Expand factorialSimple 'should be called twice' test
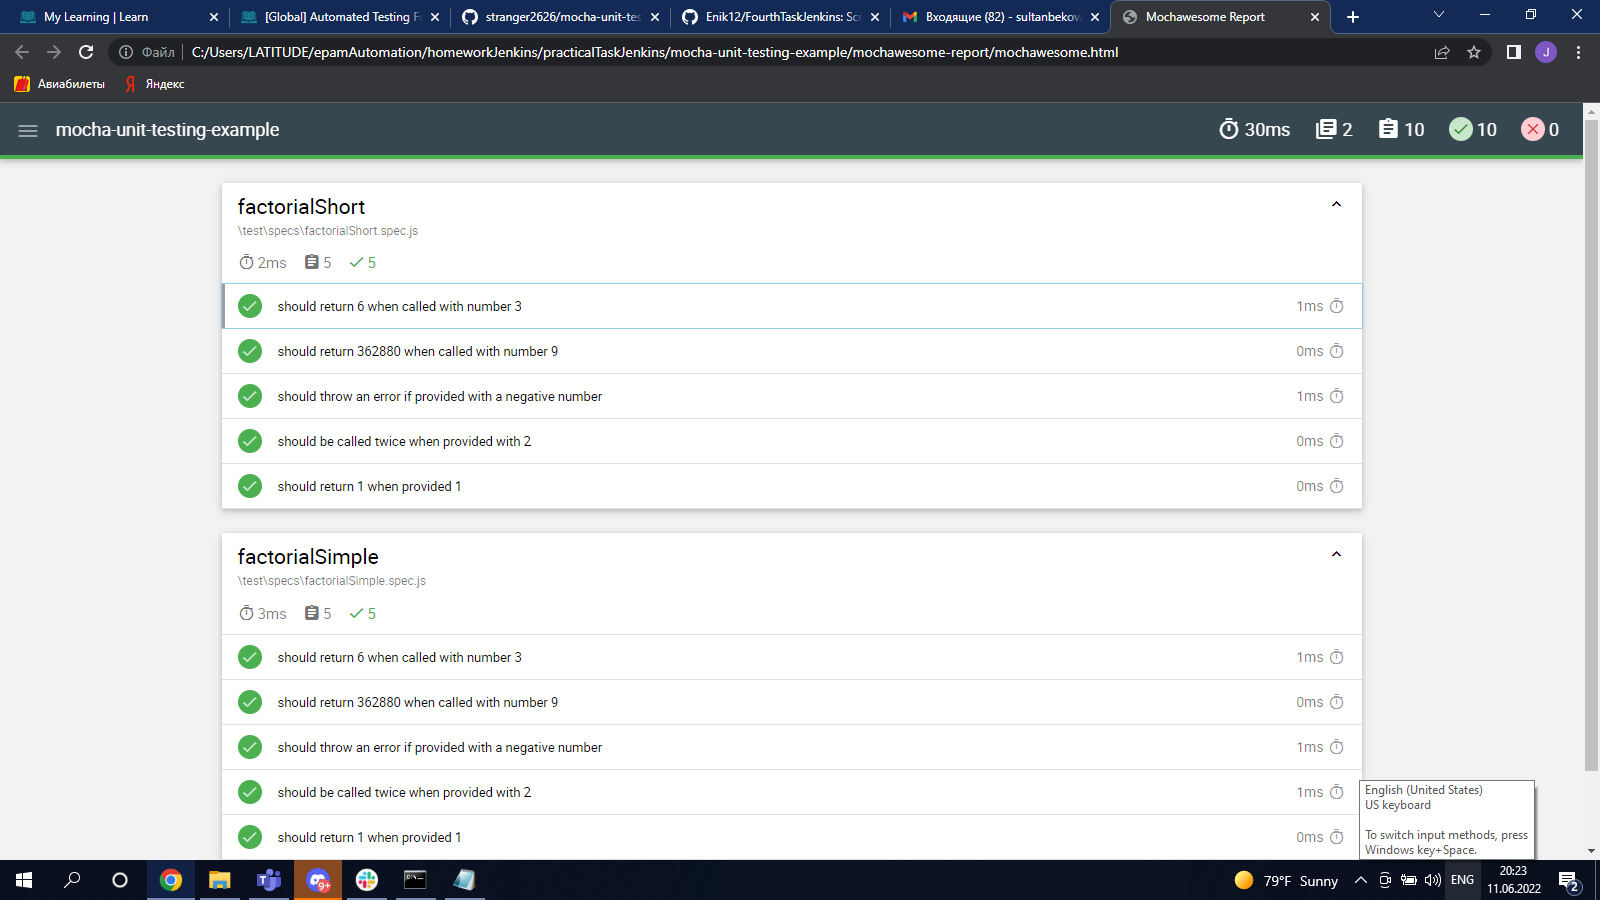This screenshot has width=1600, height=900. click(792, 792)
